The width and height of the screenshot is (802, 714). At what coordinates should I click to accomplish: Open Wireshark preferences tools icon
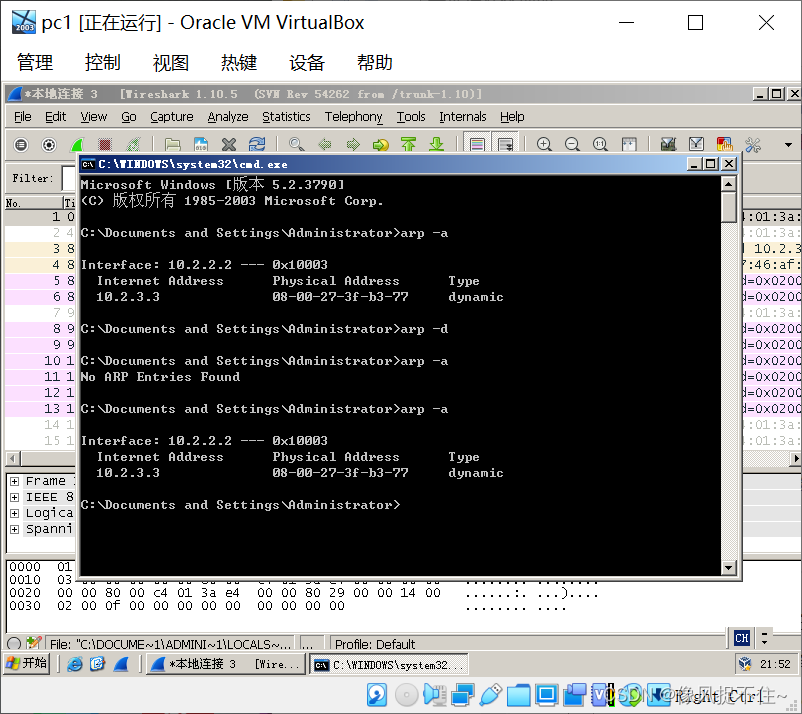752,145
